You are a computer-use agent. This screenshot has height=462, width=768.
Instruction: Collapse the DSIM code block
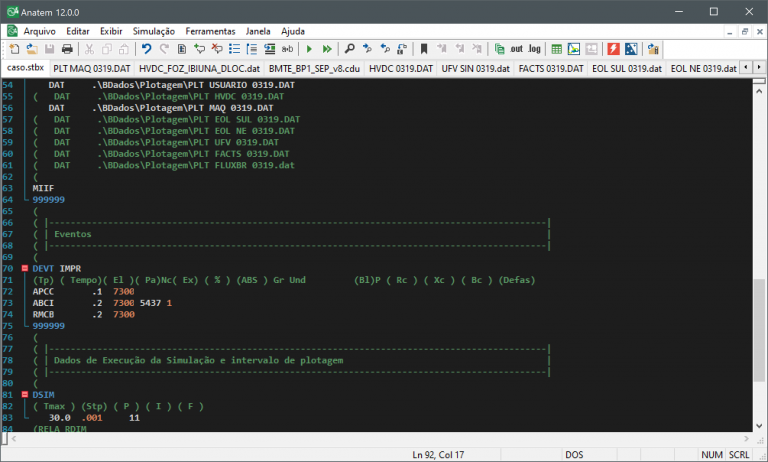(x=23, y=395)
